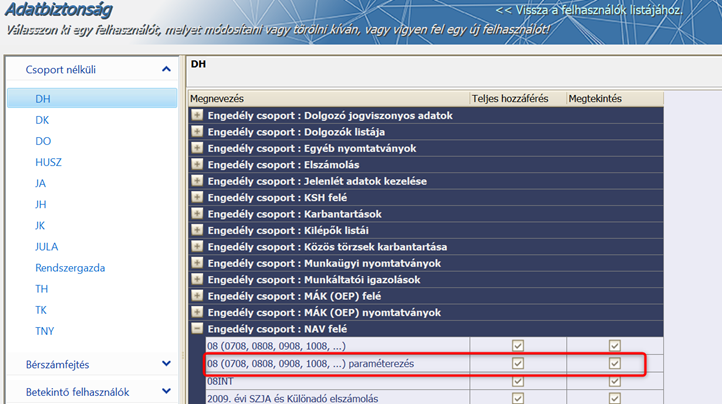Go back via 'Vissza a felhasználók listájához' link
This screenshot has height=404, width=722.
coord(589,10)
